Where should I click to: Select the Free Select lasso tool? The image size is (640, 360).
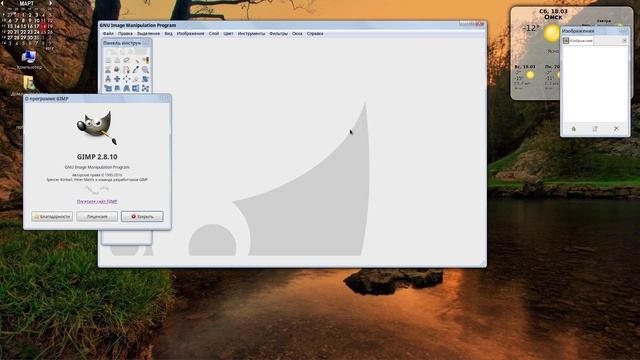tap(127, 60)
